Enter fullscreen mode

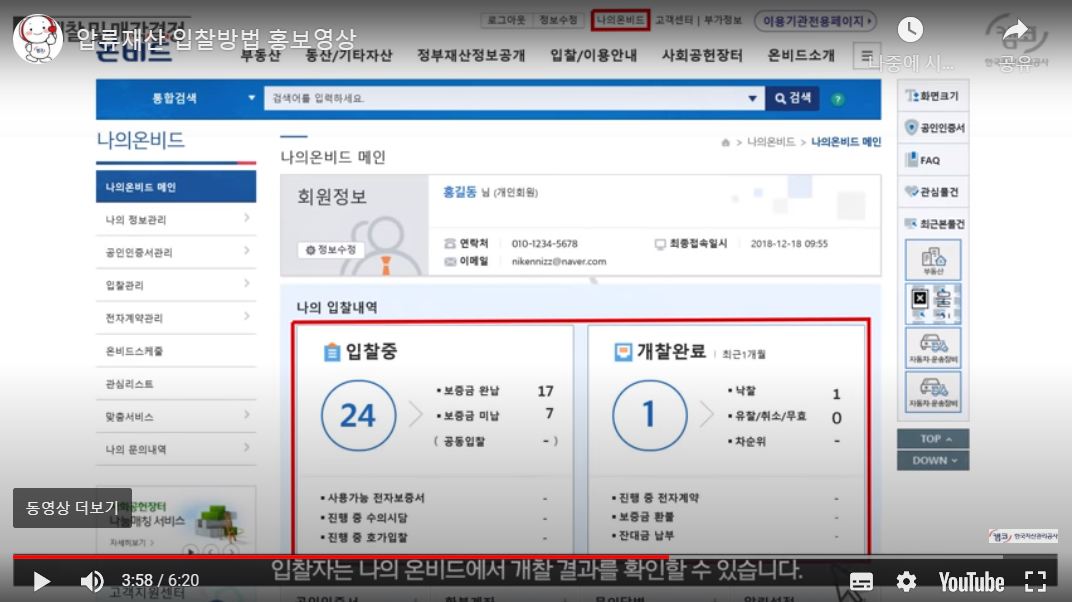click(x=1035, y=582)
